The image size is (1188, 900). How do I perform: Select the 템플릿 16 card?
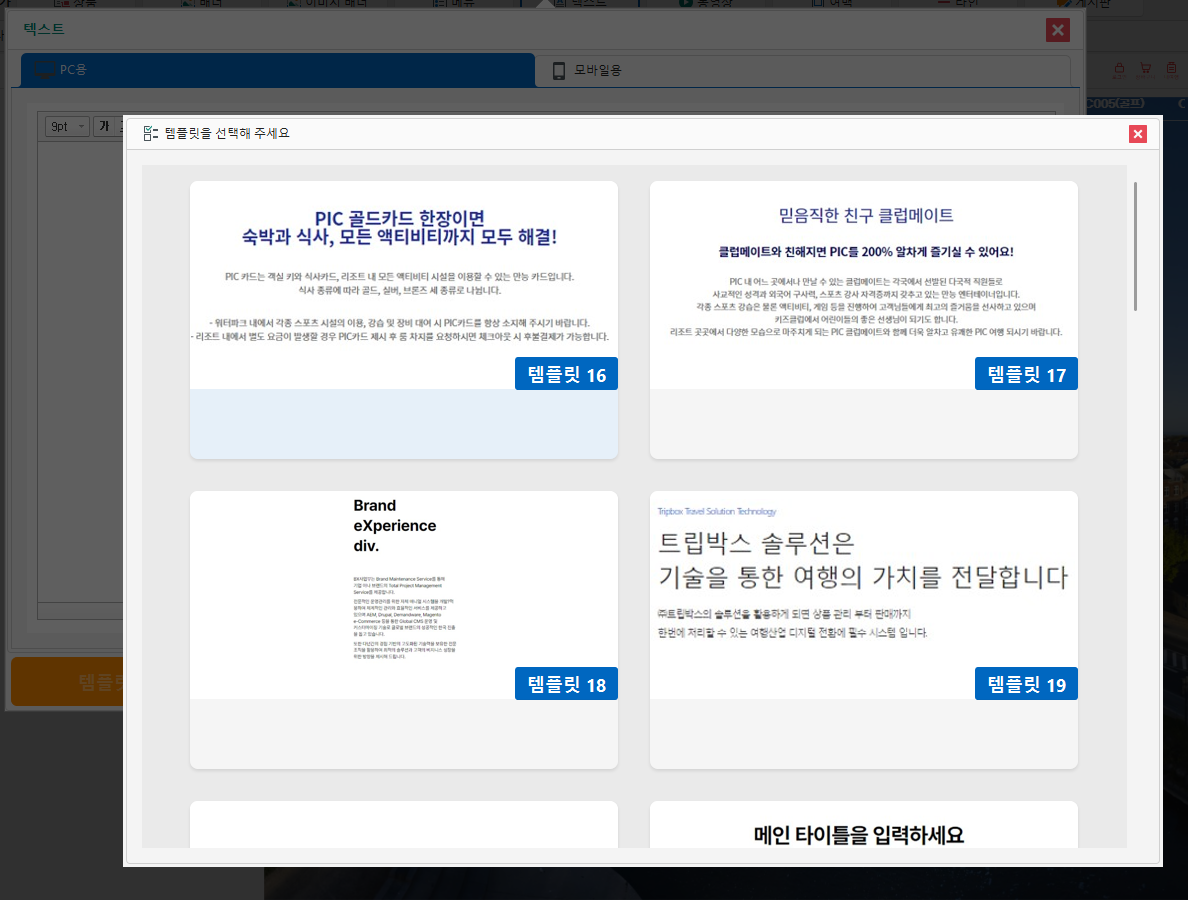[403, 319]
